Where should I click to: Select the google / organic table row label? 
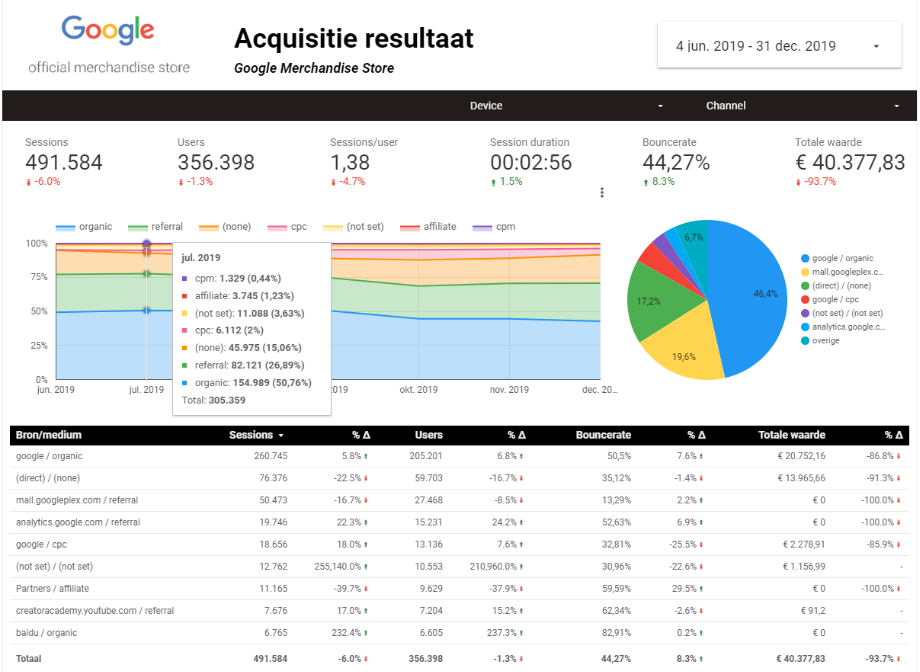pos(49,456)
